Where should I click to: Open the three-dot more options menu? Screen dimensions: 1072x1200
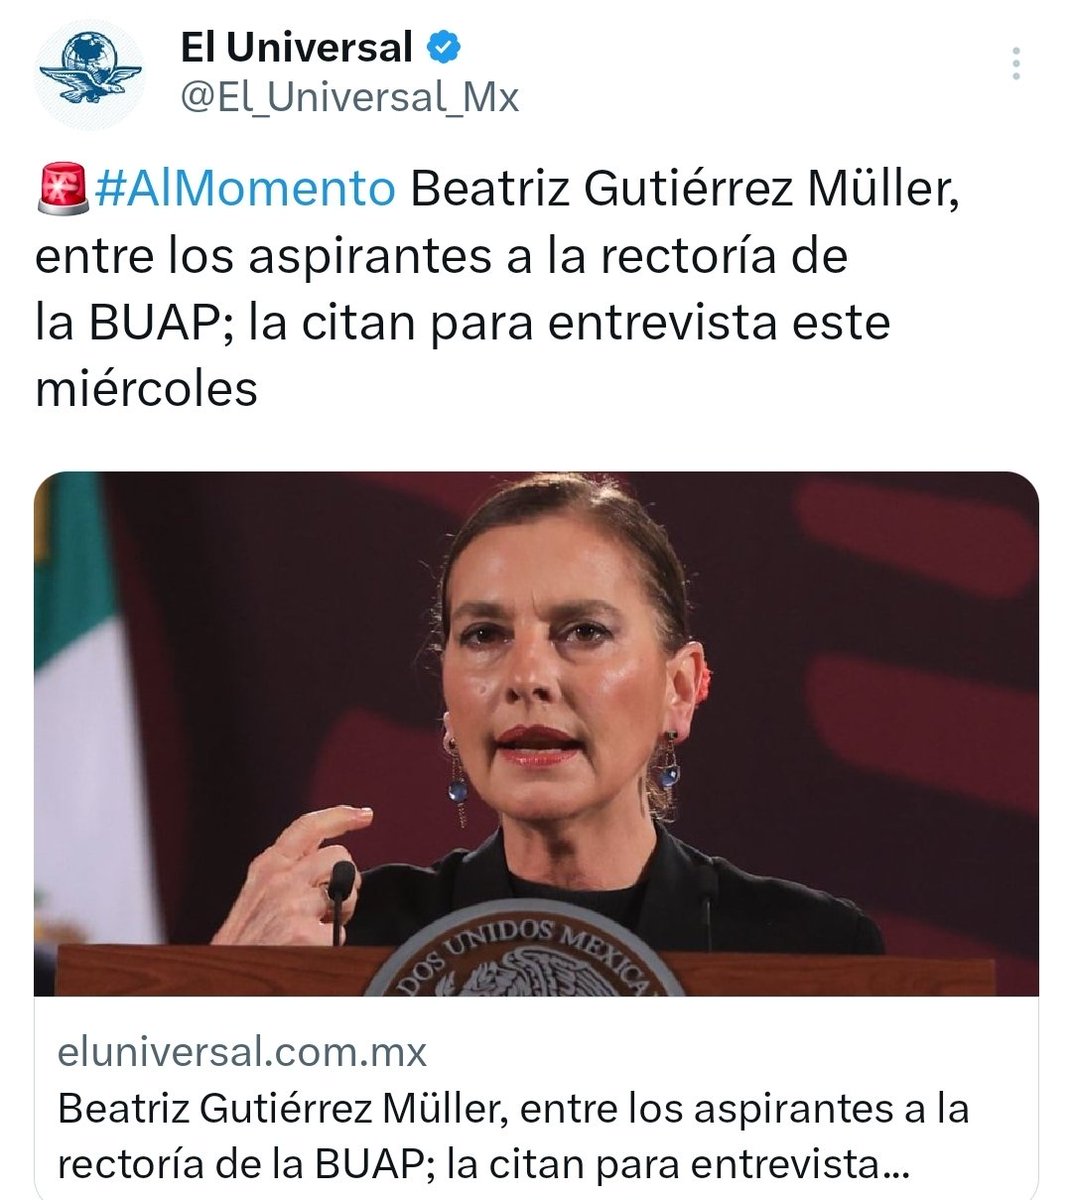point(1016,63)
